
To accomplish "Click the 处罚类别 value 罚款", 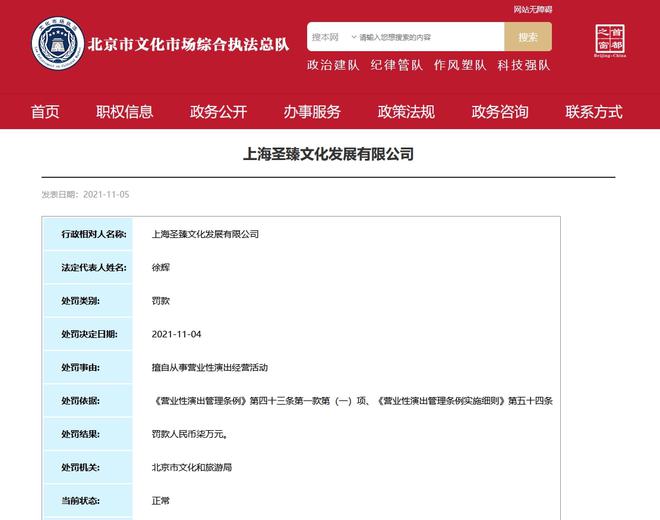I will coord(161,301).
